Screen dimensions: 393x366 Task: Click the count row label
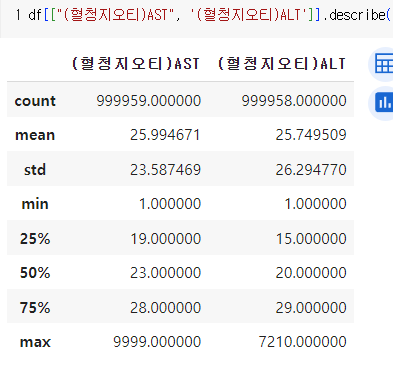35,101
